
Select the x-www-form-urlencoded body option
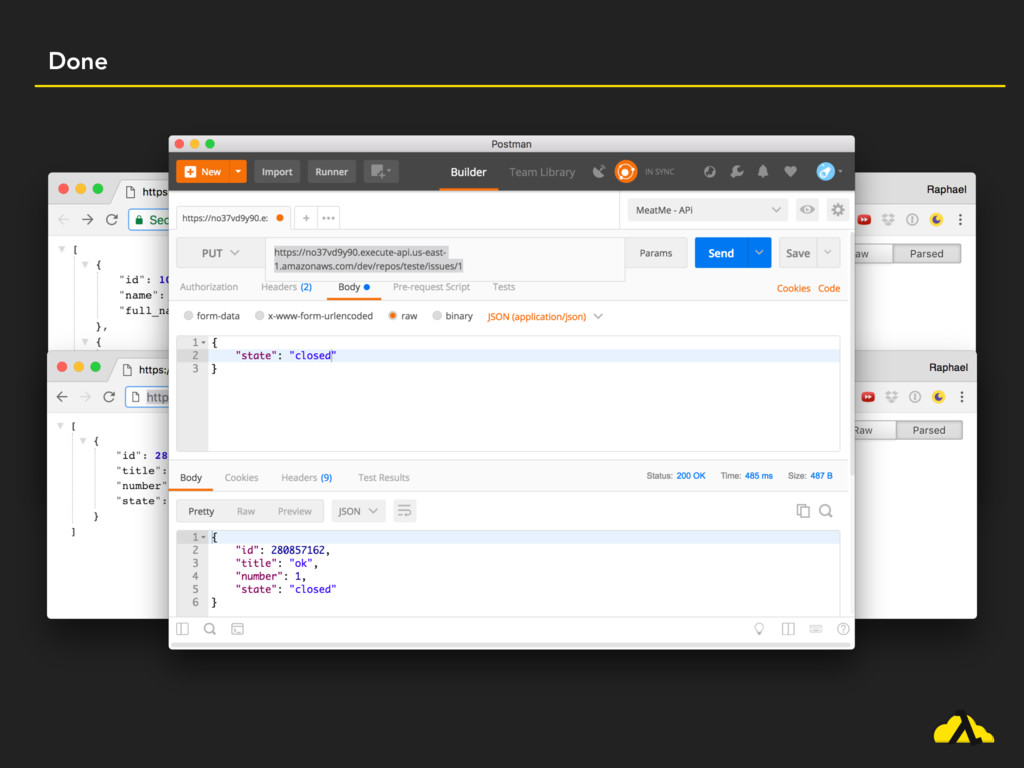pos(259,316)
